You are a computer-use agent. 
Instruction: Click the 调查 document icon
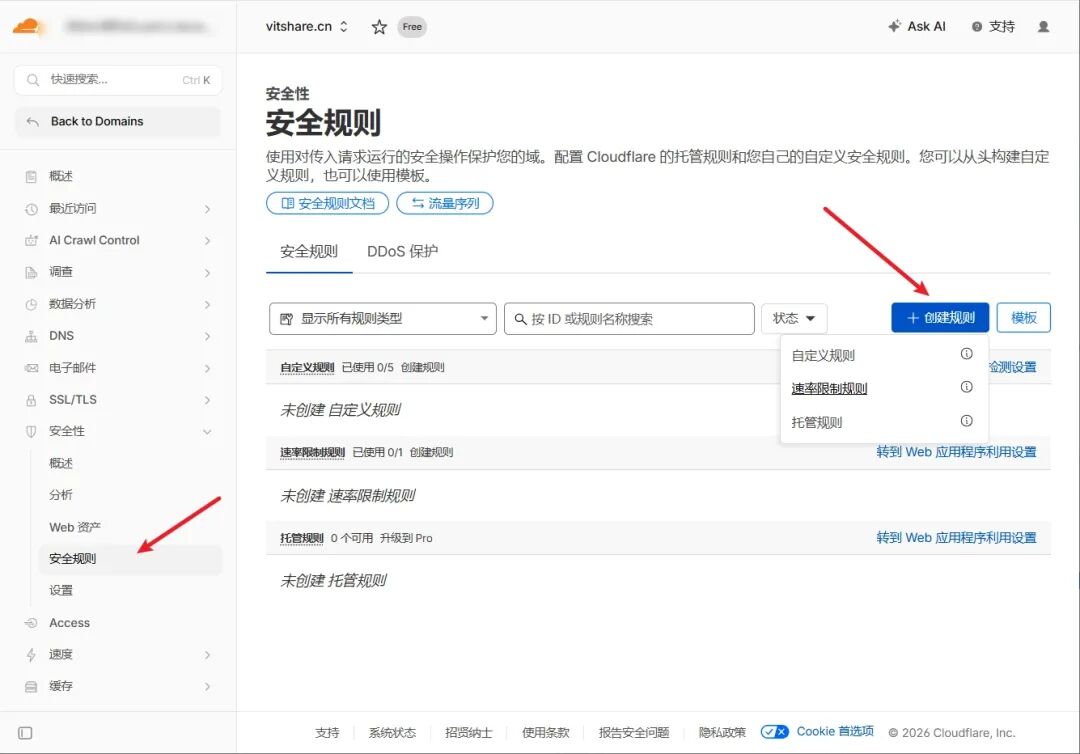pos(31,273)
